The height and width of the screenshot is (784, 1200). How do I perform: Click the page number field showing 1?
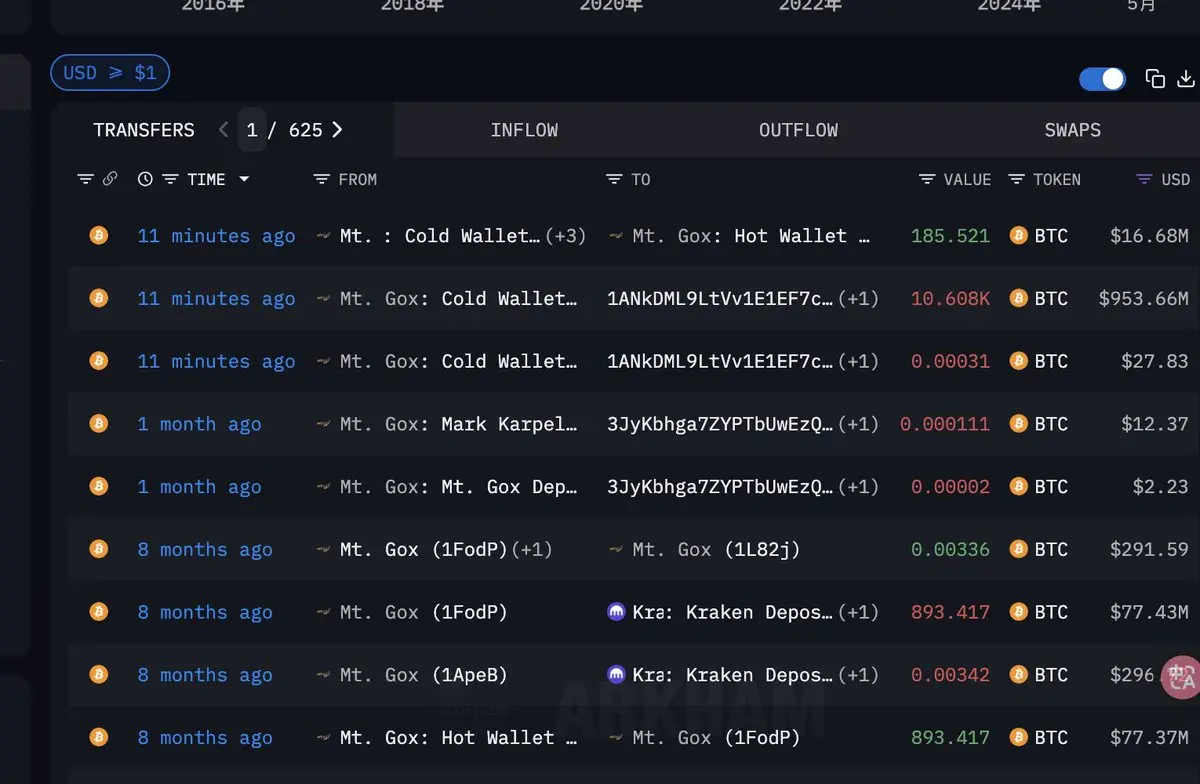252,130
